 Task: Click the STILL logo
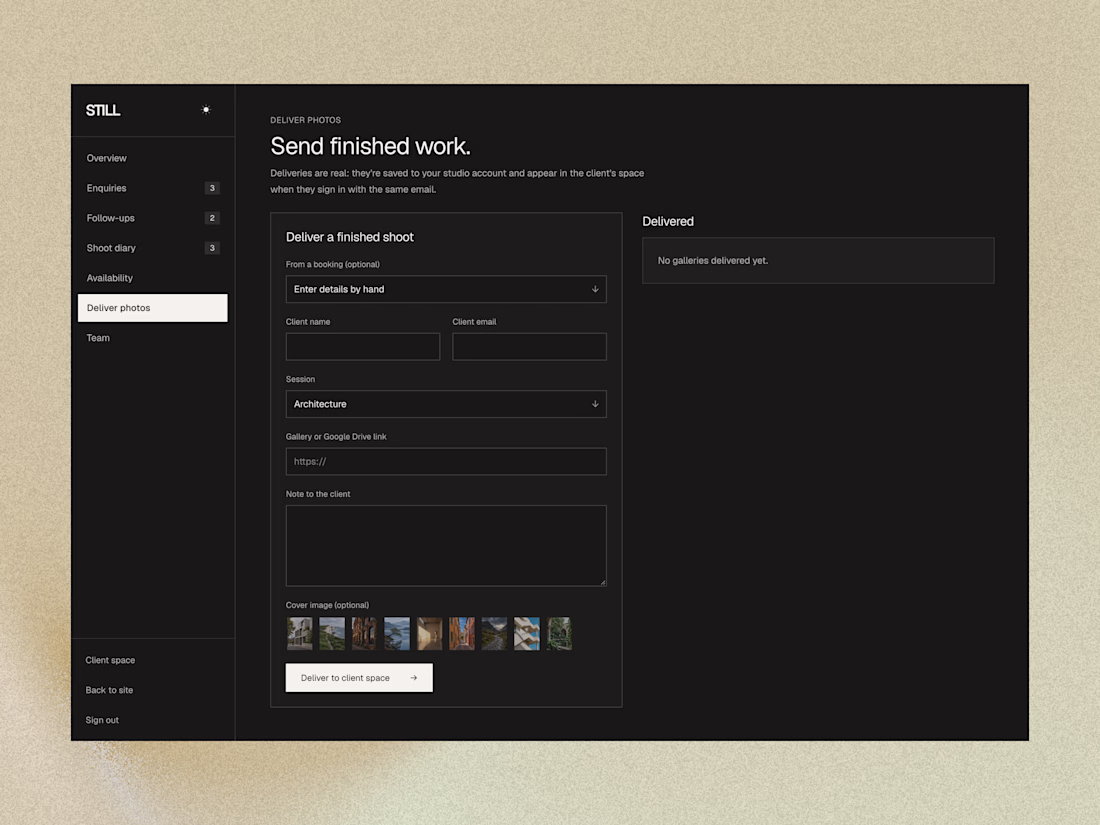[103, 110]
